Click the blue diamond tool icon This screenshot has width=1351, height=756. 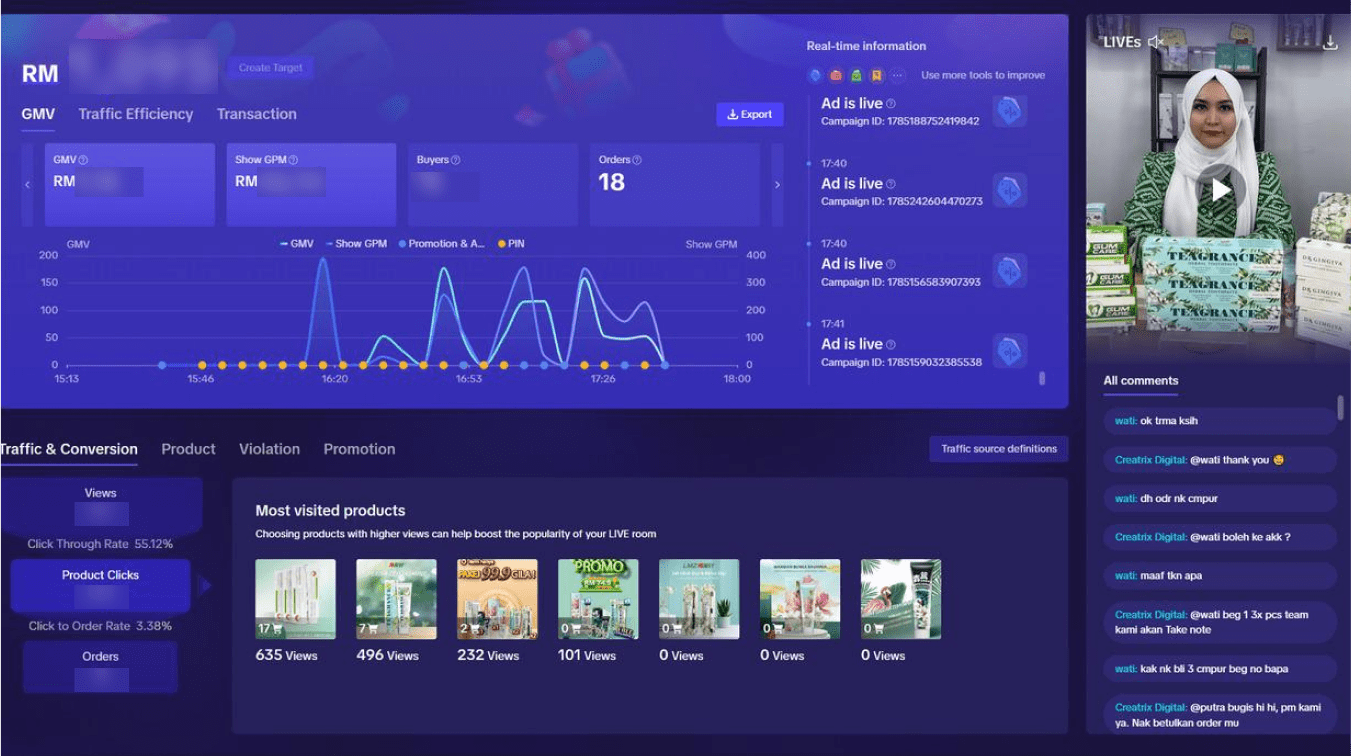pyautogui.click(x=815, y=75)
